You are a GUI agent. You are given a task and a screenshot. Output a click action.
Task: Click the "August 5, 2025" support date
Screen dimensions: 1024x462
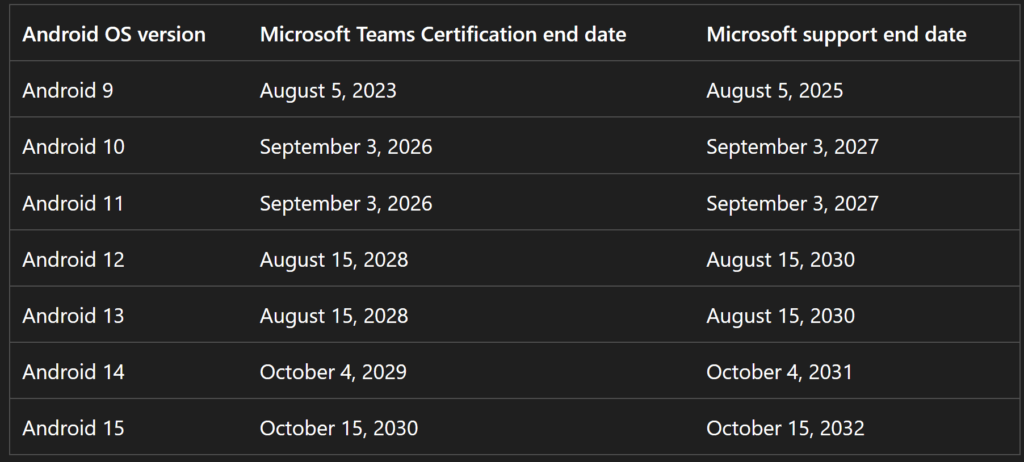pyautogui.click(x=775, y=91)
